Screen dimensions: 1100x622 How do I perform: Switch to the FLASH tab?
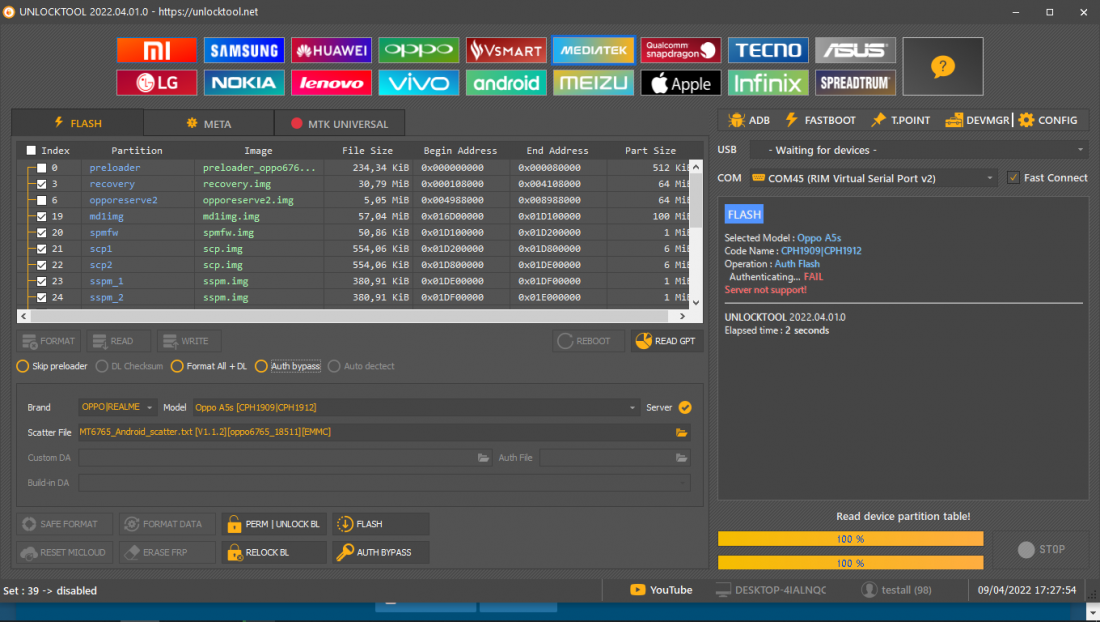click(78, 123)
